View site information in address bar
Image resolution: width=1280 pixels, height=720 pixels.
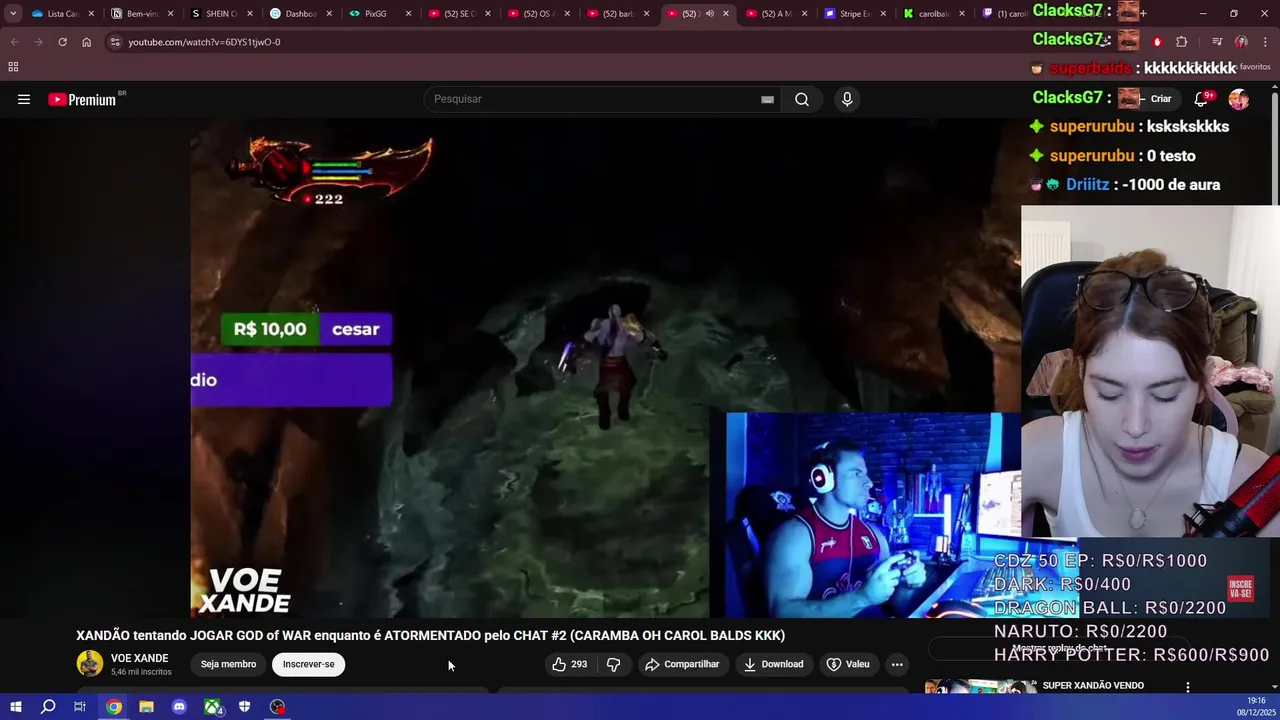point(115,42)
